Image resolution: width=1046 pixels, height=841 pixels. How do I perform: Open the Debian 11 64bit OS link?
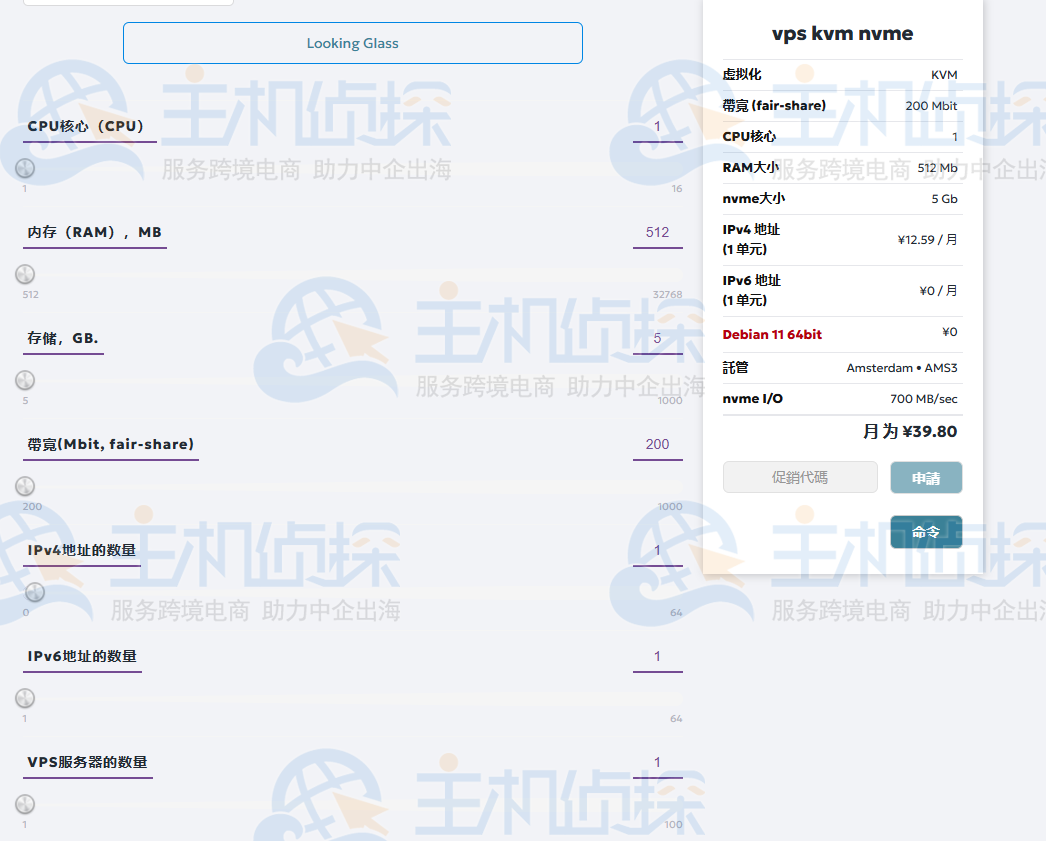772,334
